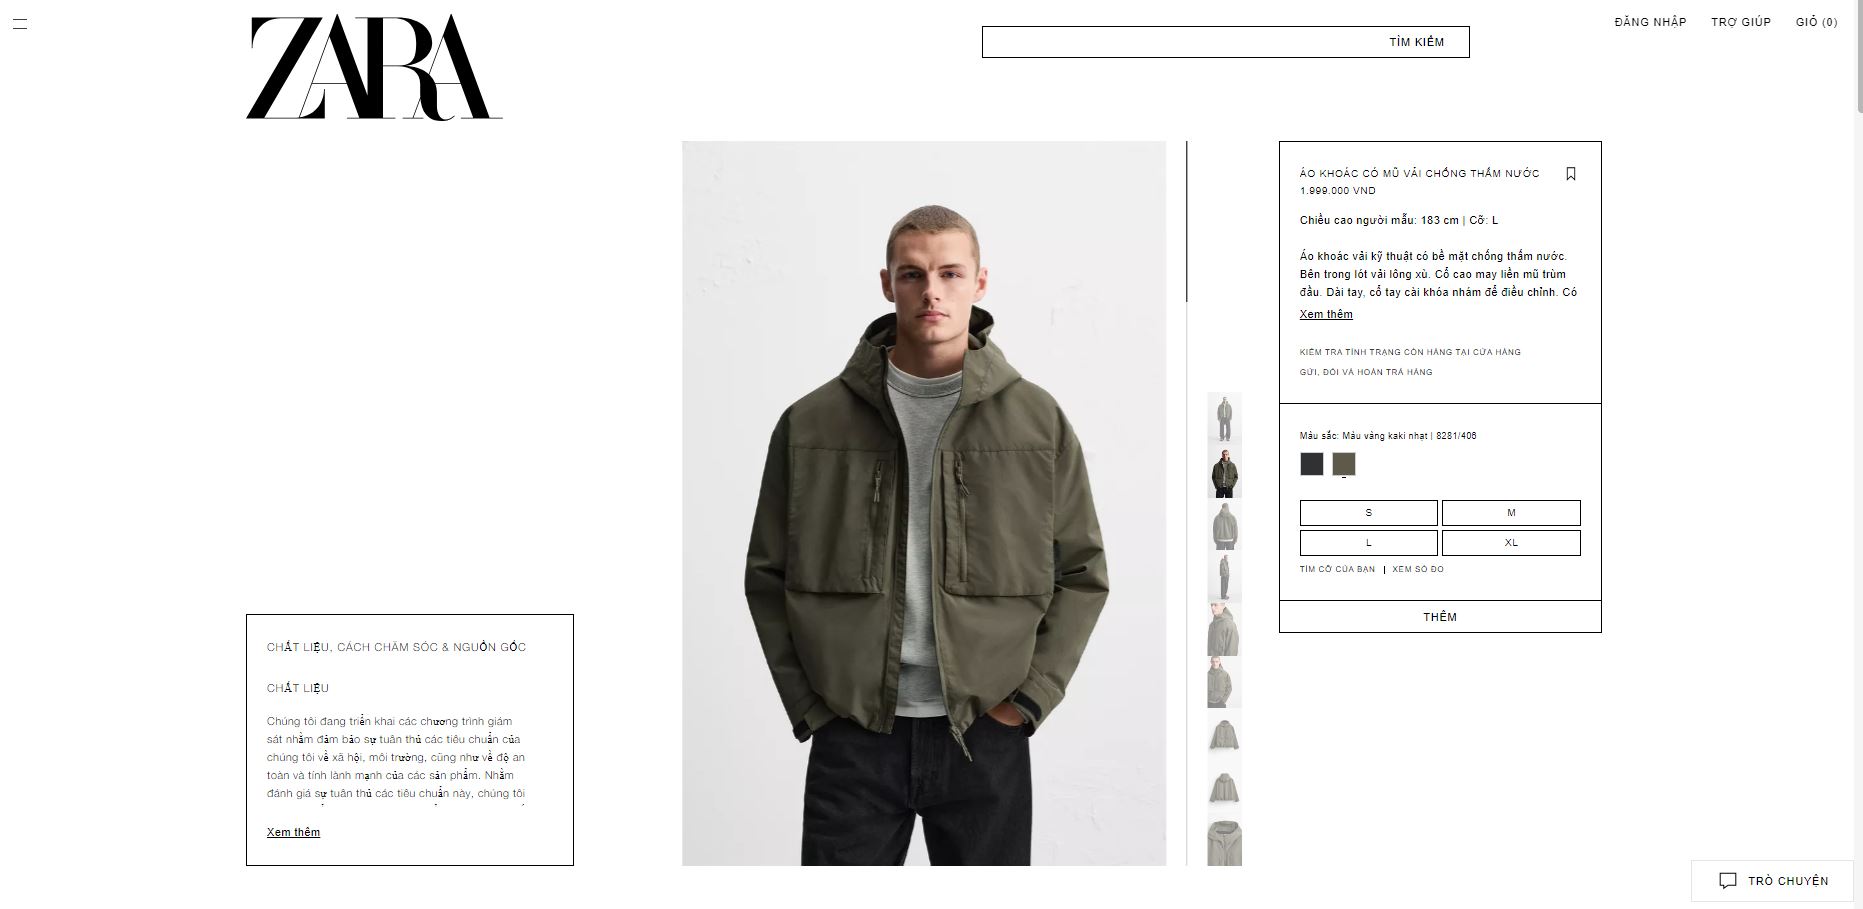Click the ZARA logo
Viewport: 1863px width, 909px height.
[374, 68]
